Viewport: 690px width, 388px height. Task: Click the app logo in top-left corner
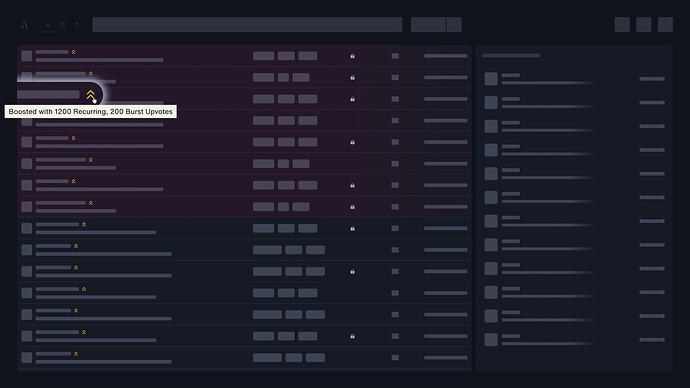tap(25, 25)
